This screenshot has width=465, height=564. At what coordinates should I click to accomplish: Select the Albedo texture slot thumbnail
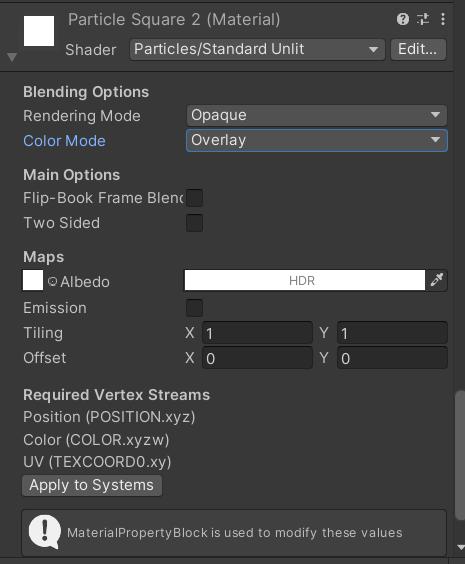click(33, 280)
